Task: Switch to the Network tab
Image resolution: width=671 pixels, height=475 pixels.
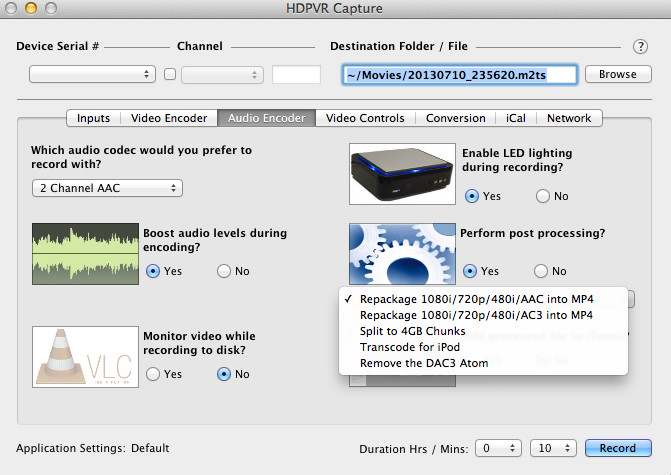Action: click(569, 118)
